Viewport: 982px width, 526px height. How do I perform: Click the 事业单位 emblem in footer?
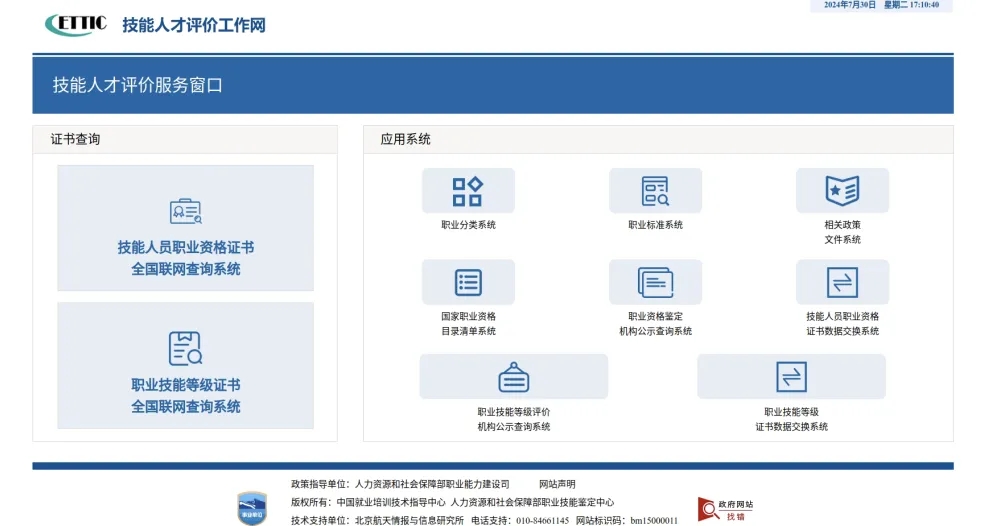point(251,508)
